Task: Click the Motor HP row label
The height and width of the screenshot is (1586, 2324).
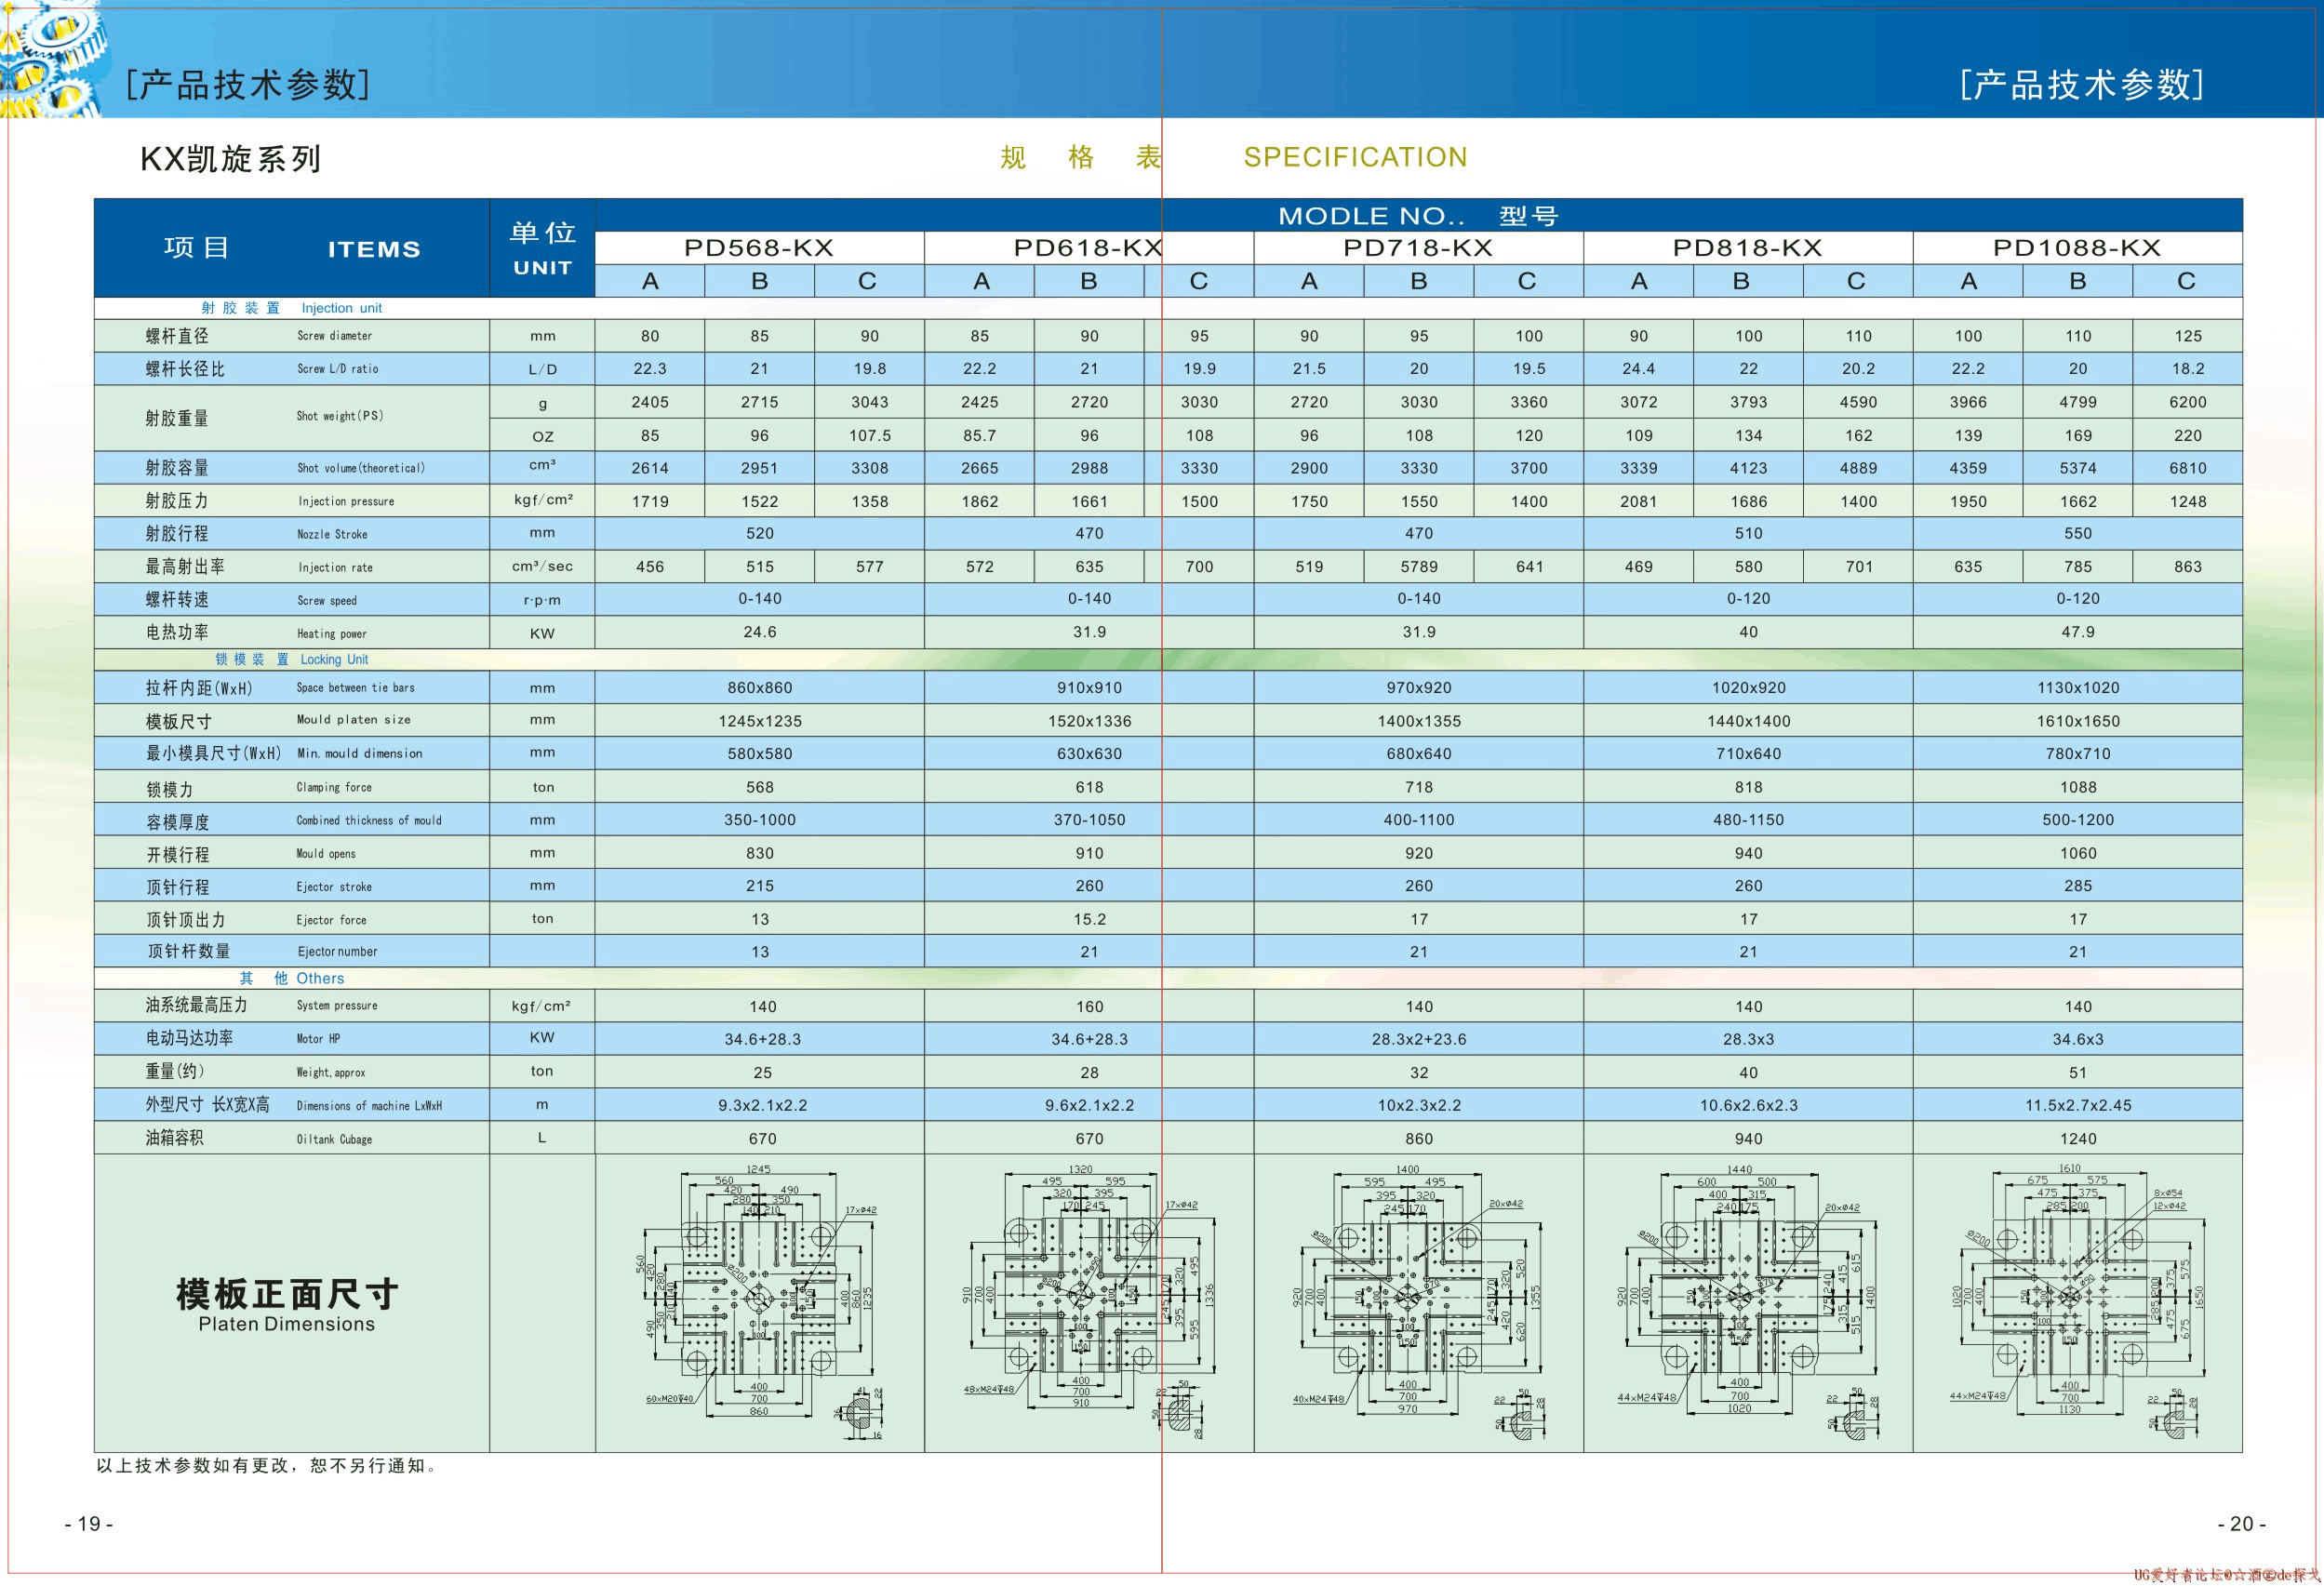Action: (318, 1039)
